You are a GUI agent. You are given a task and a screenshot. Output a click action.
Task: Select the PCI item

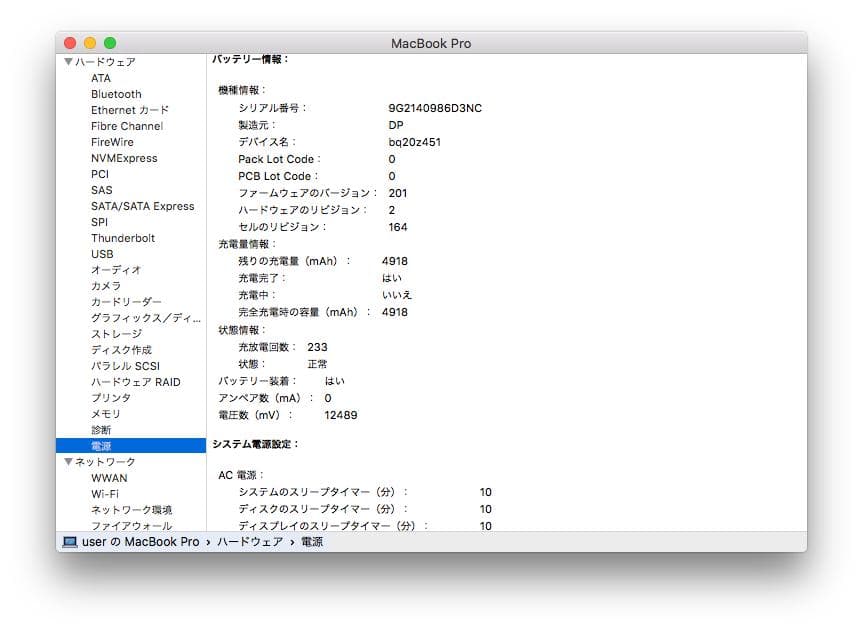click(x=100, y=174)
